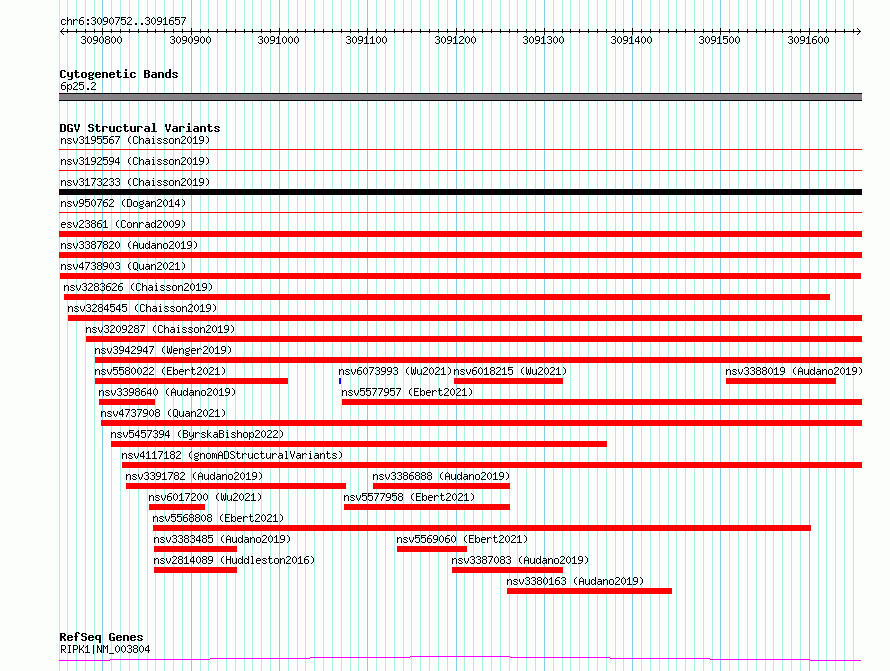Screen dimensions: 890x671
Task: Click the 3091600 ruler position label
Action: click(808, 40)
